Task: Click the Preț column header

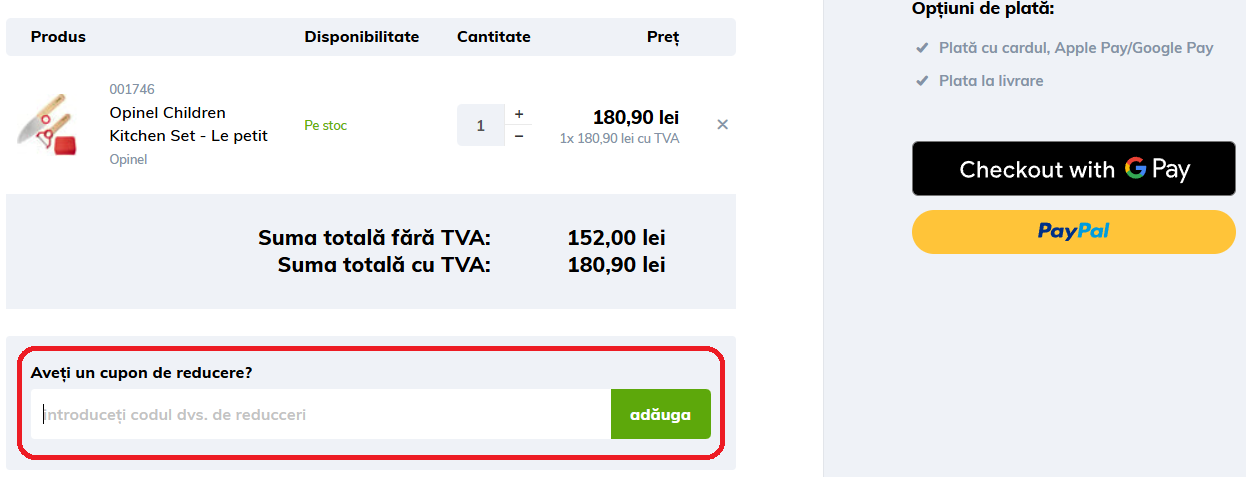Action: pos(663,37)
